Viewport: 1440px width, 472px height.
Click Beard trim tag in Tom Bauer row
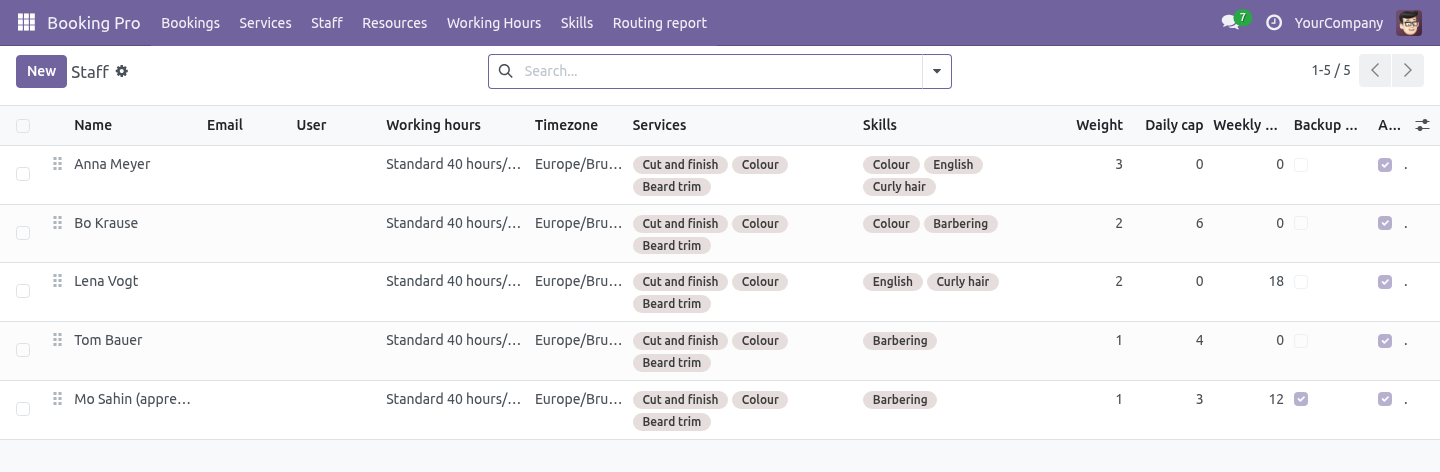[x=672, y=363]
